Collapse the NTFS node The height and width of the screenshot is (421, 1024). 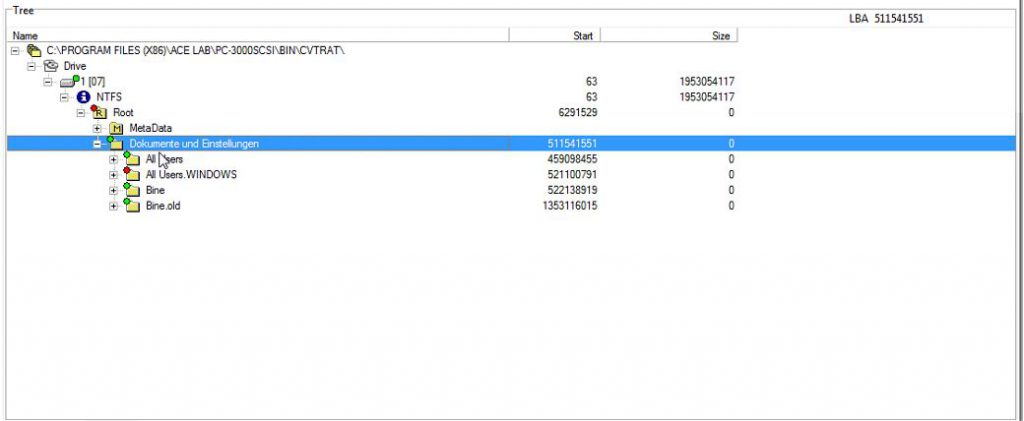pyautogui.click(x=65, y=97)
